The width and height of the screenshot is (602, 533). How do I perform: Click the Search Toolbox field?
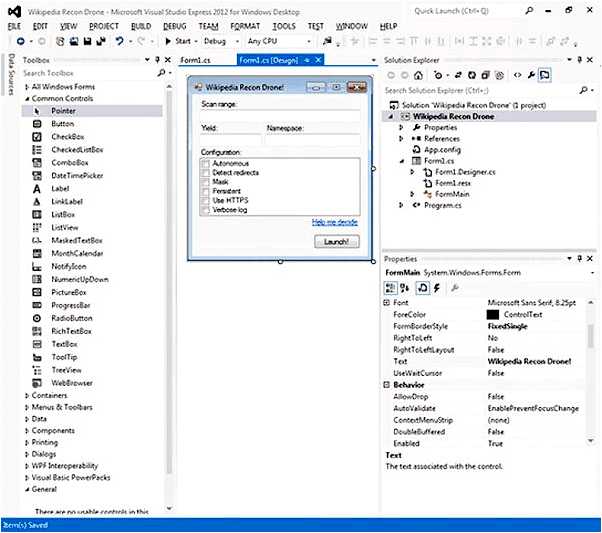(x=91, y=73)
